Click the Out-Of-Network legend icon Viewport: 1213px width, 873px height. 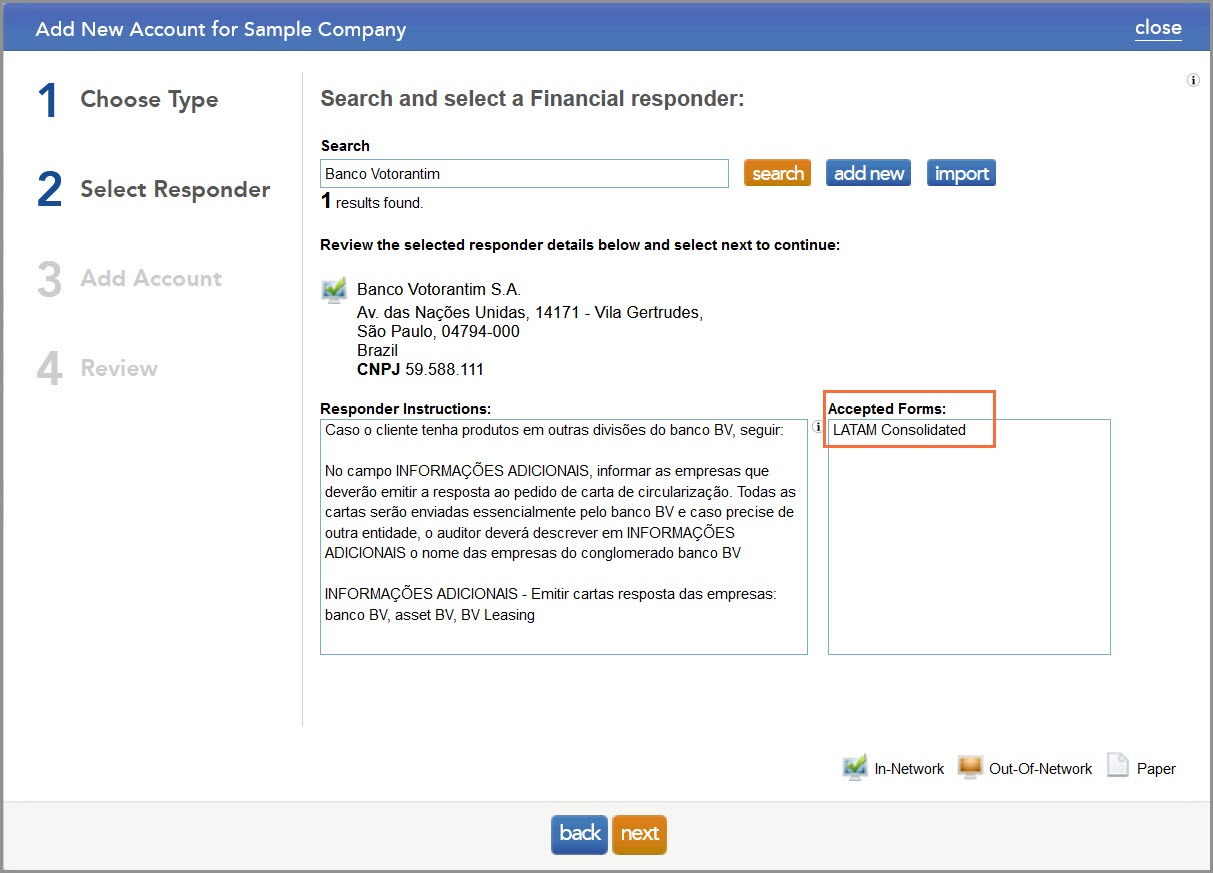click(x=969, y=768)
